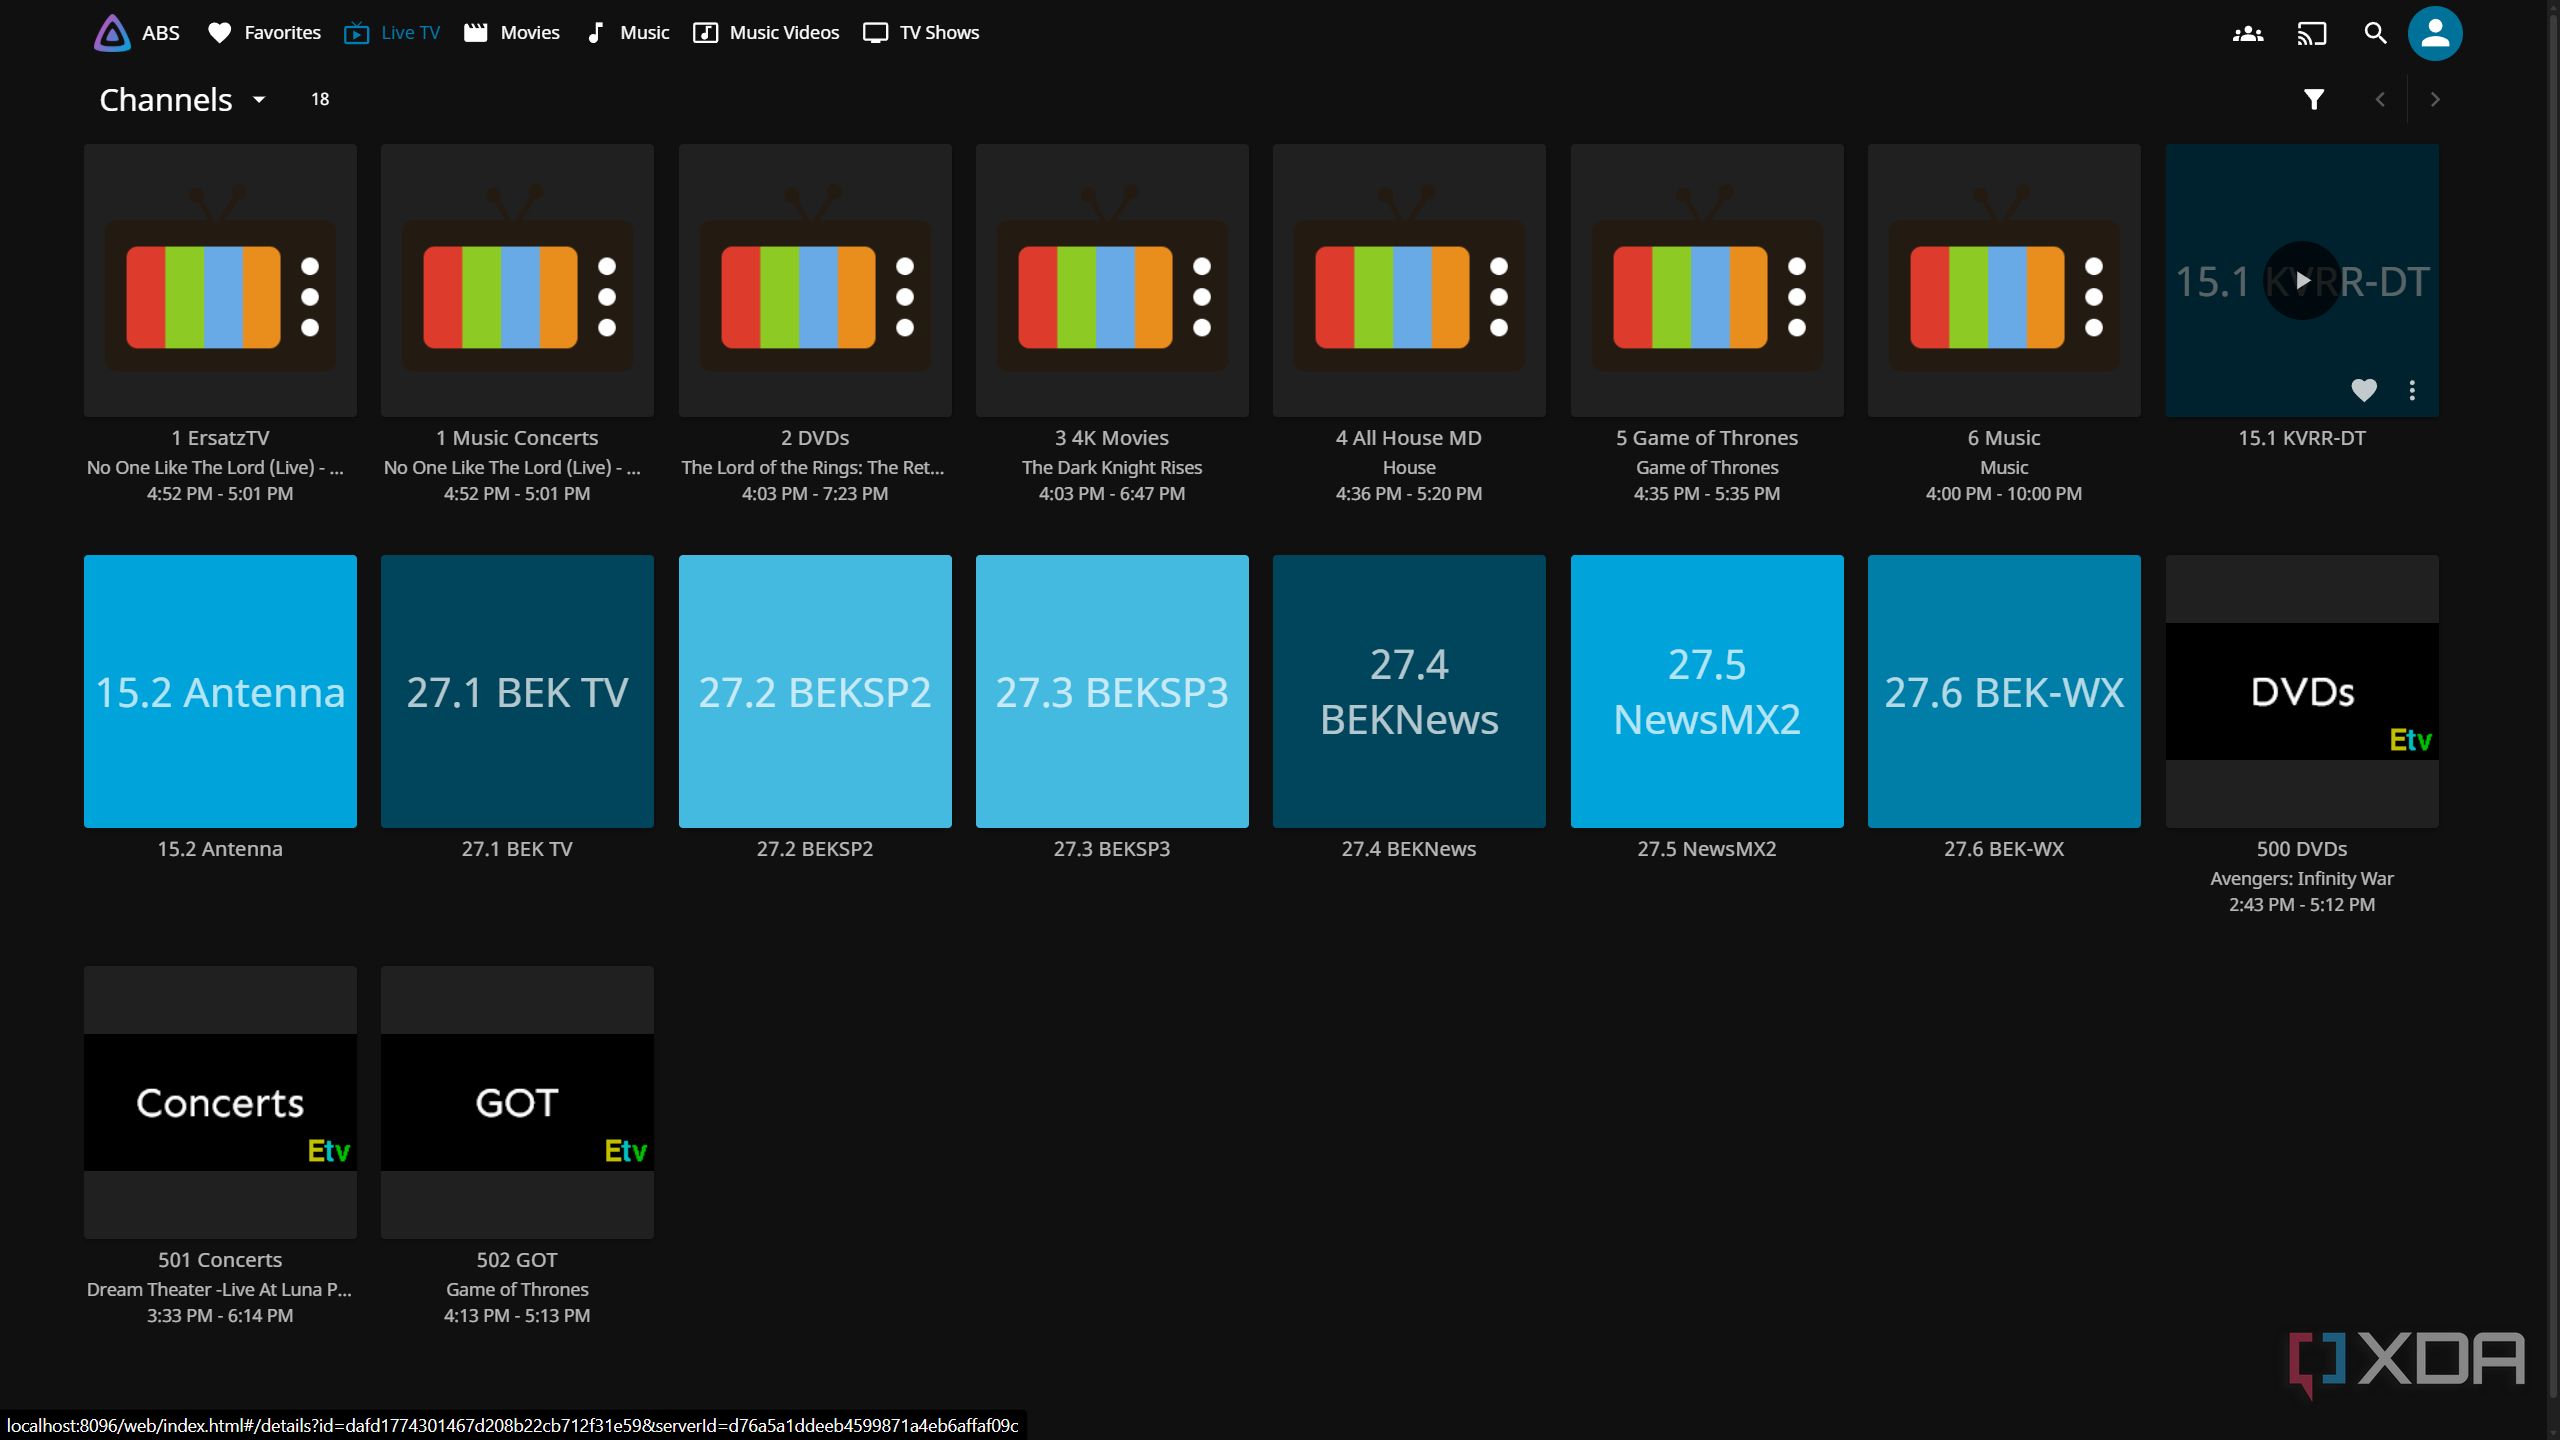Open the 3 4K Movies channel thumbnail
This screenshot has width=2560, height=1440.
1112,280
